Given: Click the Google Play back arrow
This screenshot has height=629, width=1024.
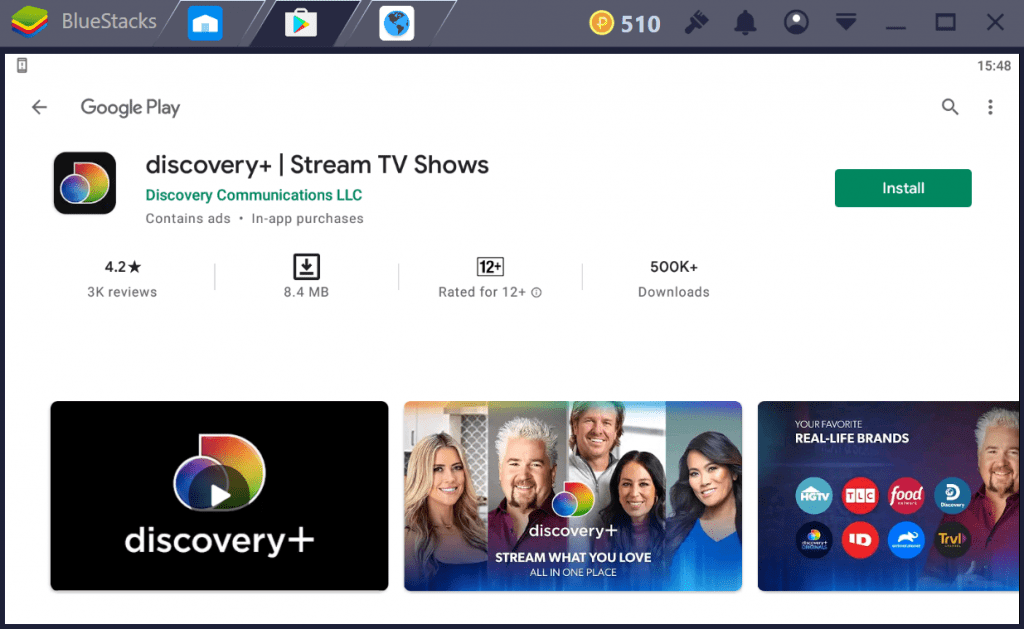Looking at the screenshot, I should tap(38, 107).
